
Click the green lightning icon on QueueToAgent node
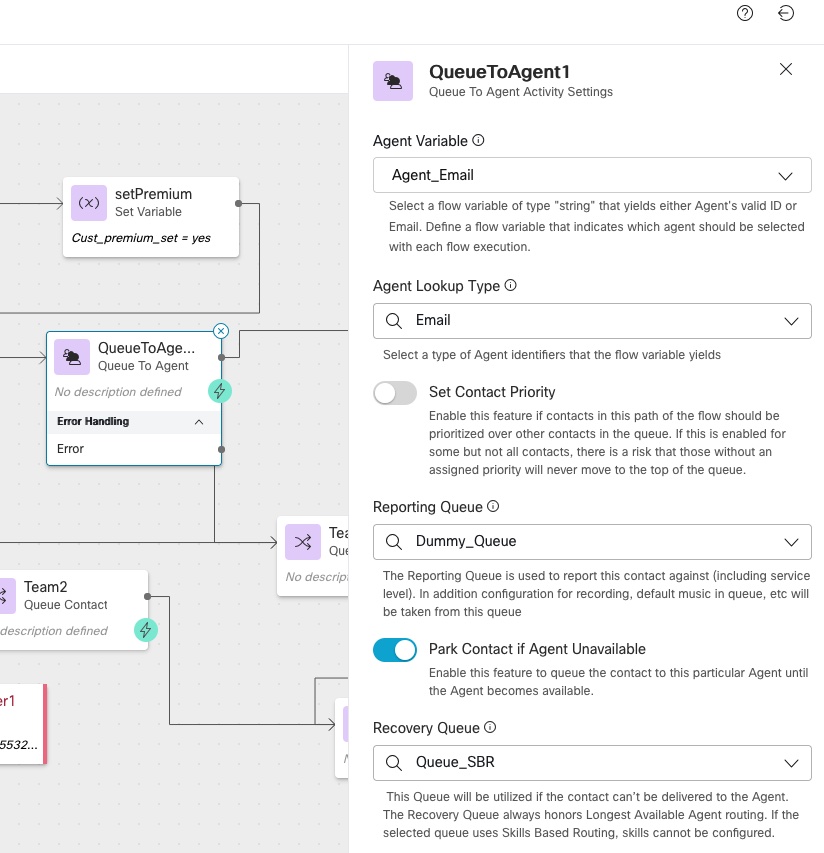coord(220,391)
